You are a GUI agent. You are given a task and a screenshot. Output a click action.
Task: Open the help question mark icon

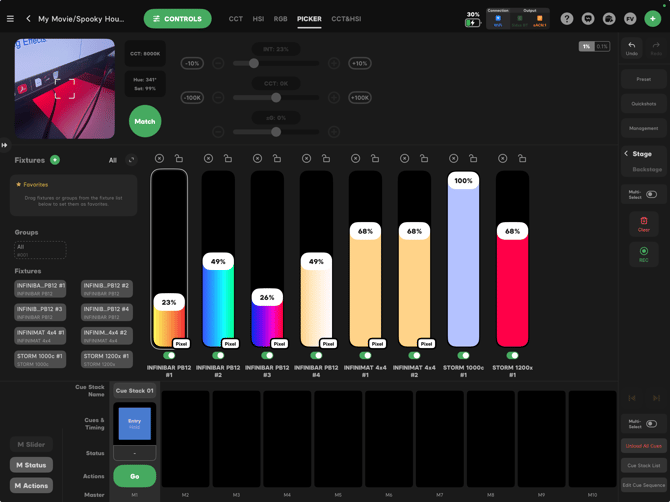click(567, 19)
